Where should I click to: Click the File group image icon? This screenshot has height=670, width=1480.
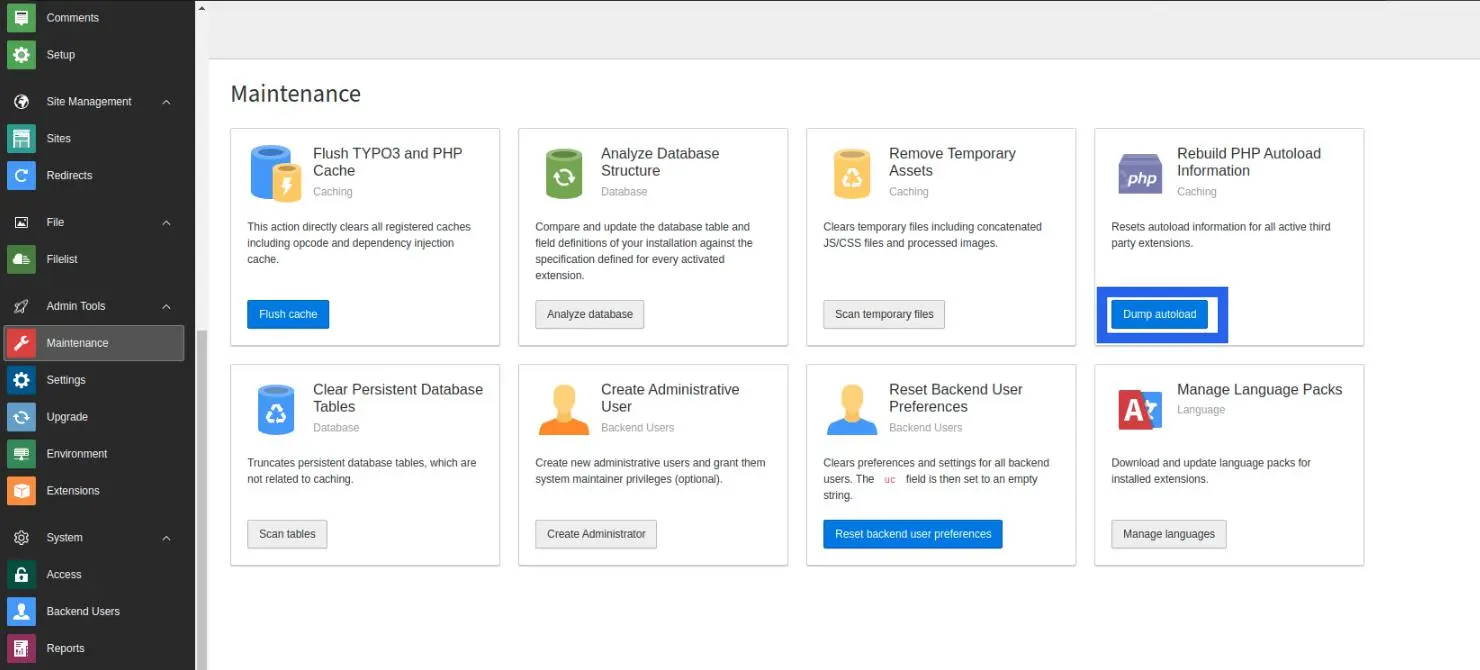click(x=21, y=222)
